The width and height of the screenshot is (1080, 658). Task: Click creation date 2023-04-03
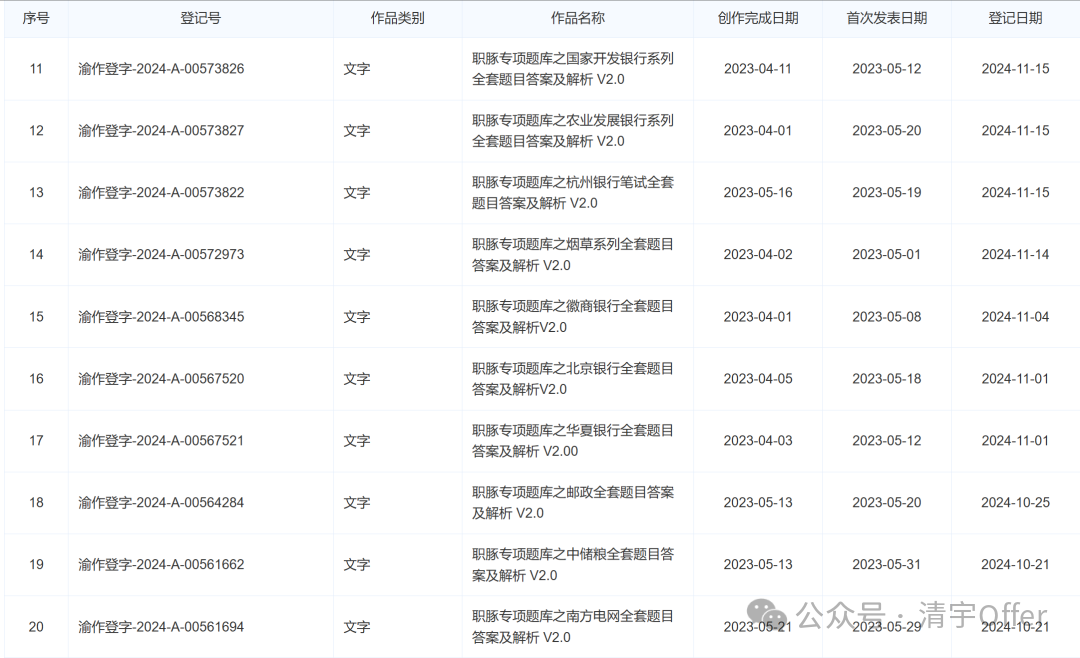[758, 441]
